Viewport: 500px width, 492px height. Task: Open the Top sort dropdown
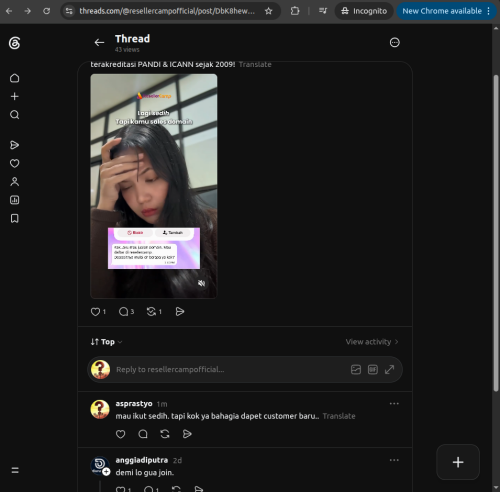[x=107, y=342]
